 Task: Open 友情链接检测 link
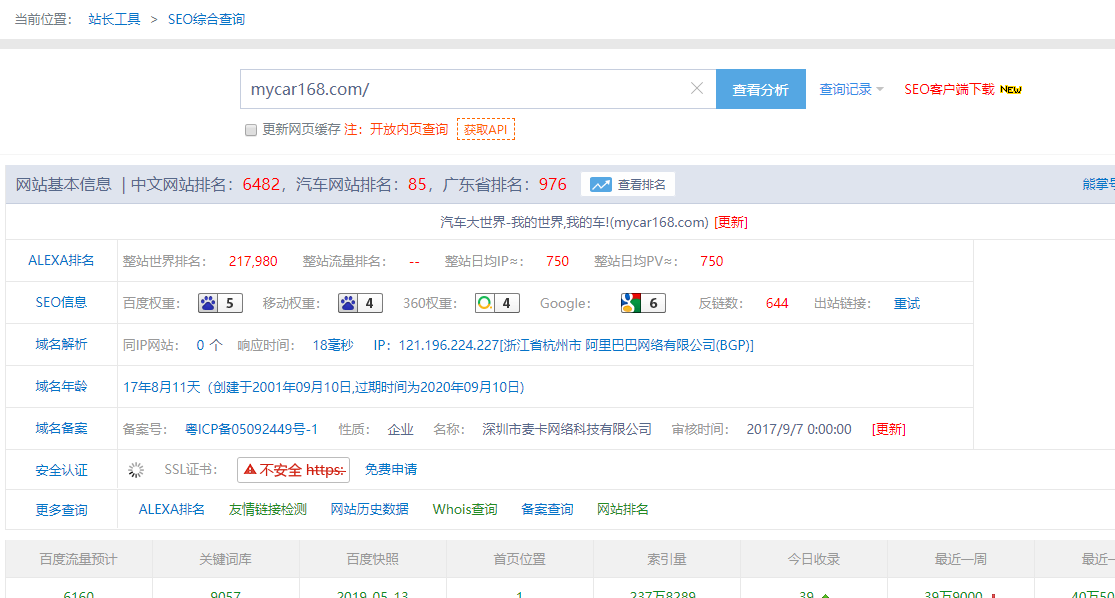(x=267, y=509)
